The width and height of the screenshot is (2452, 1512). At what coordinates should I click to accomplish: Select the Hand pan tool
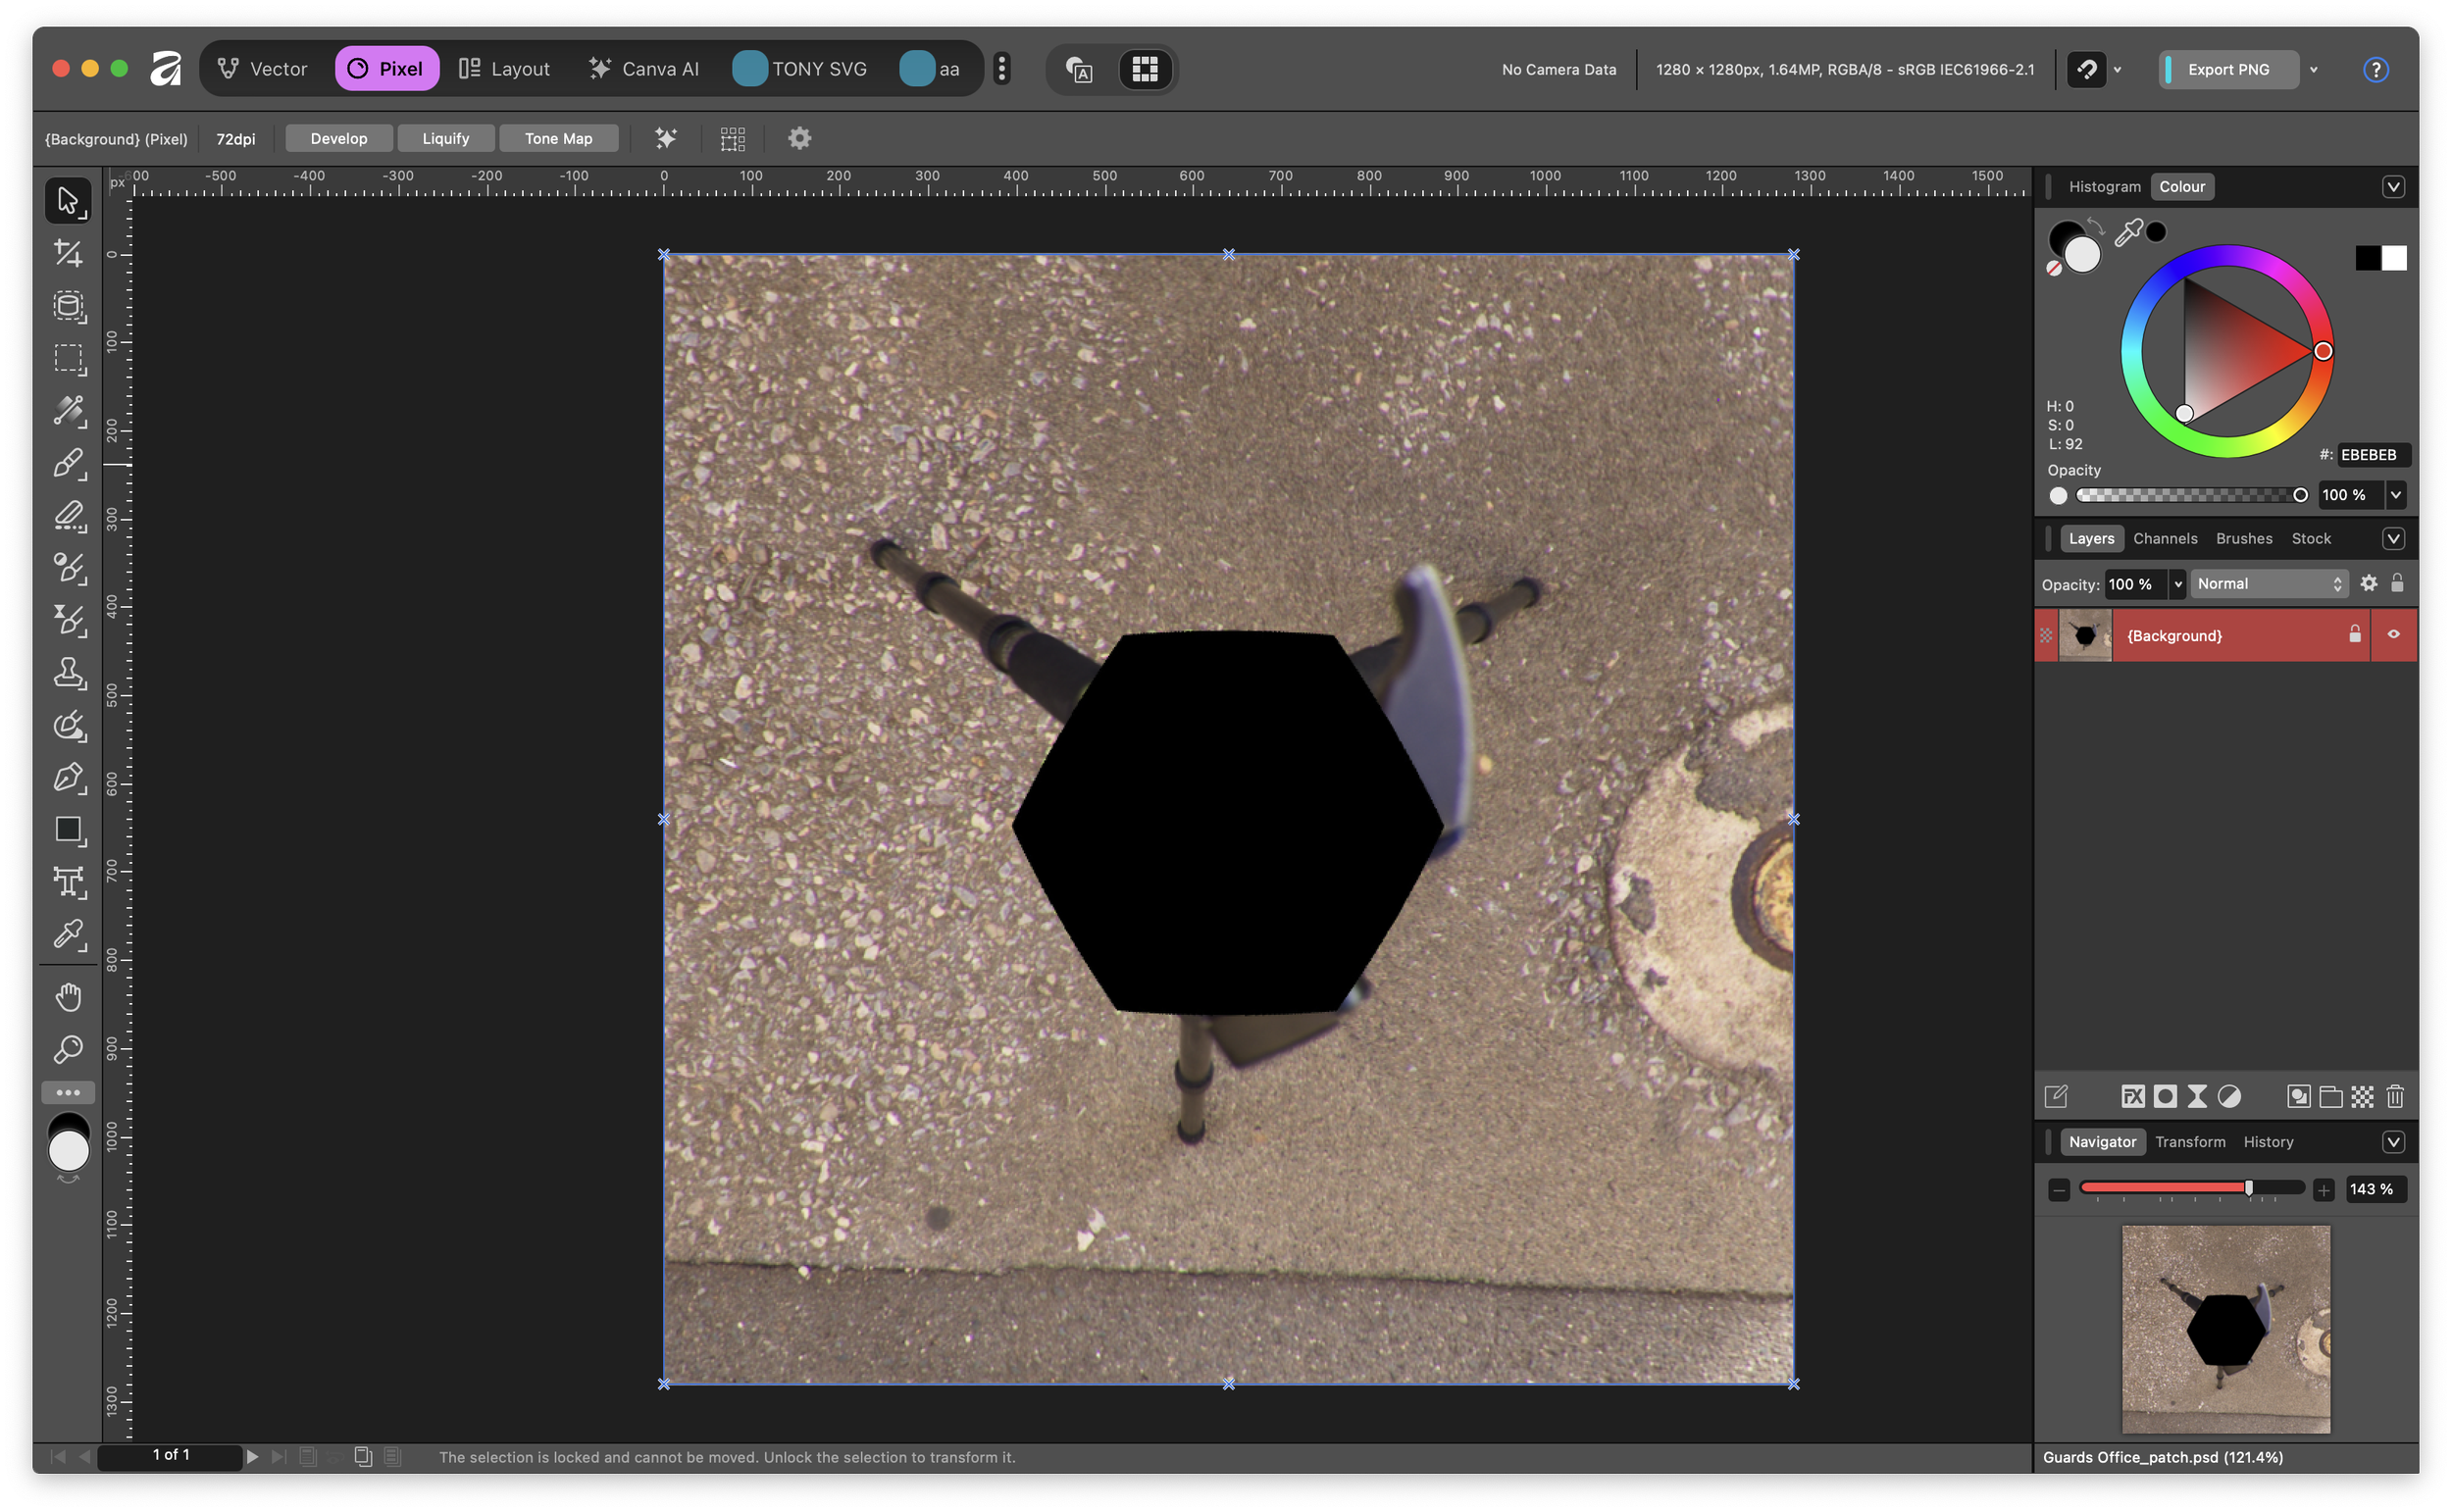click(x=68, y=997)
